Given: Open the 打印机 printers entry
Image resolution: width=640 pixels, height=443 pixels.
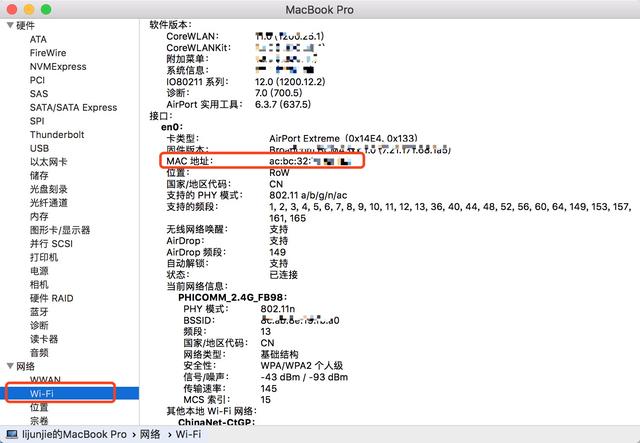Looking at the screenshot, I should click(x=44, y=257).
